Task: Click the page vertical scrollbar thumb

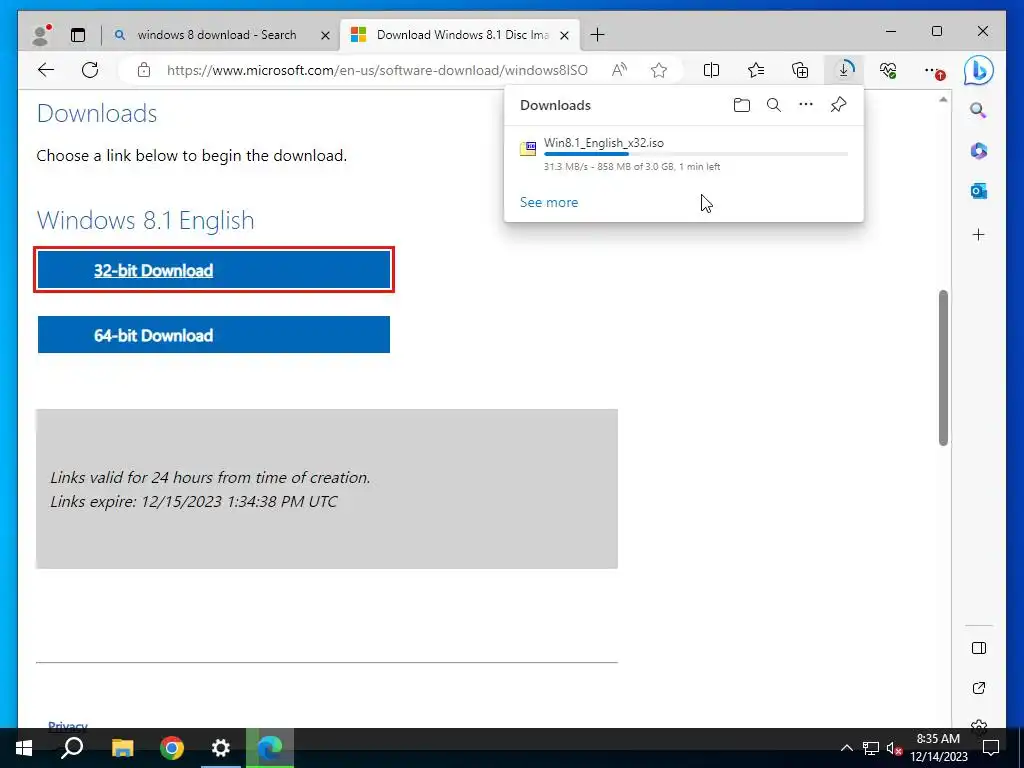Action: click(x=943, y=368)
